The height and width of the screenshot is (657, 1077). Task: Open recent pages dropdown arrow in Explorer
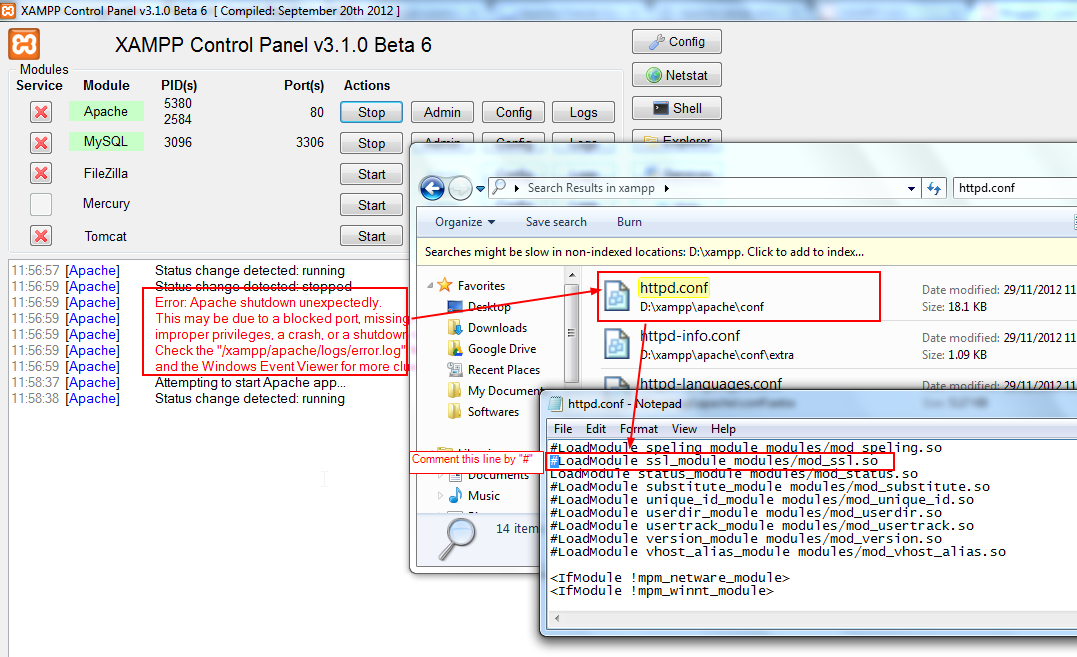coord(480,189)
